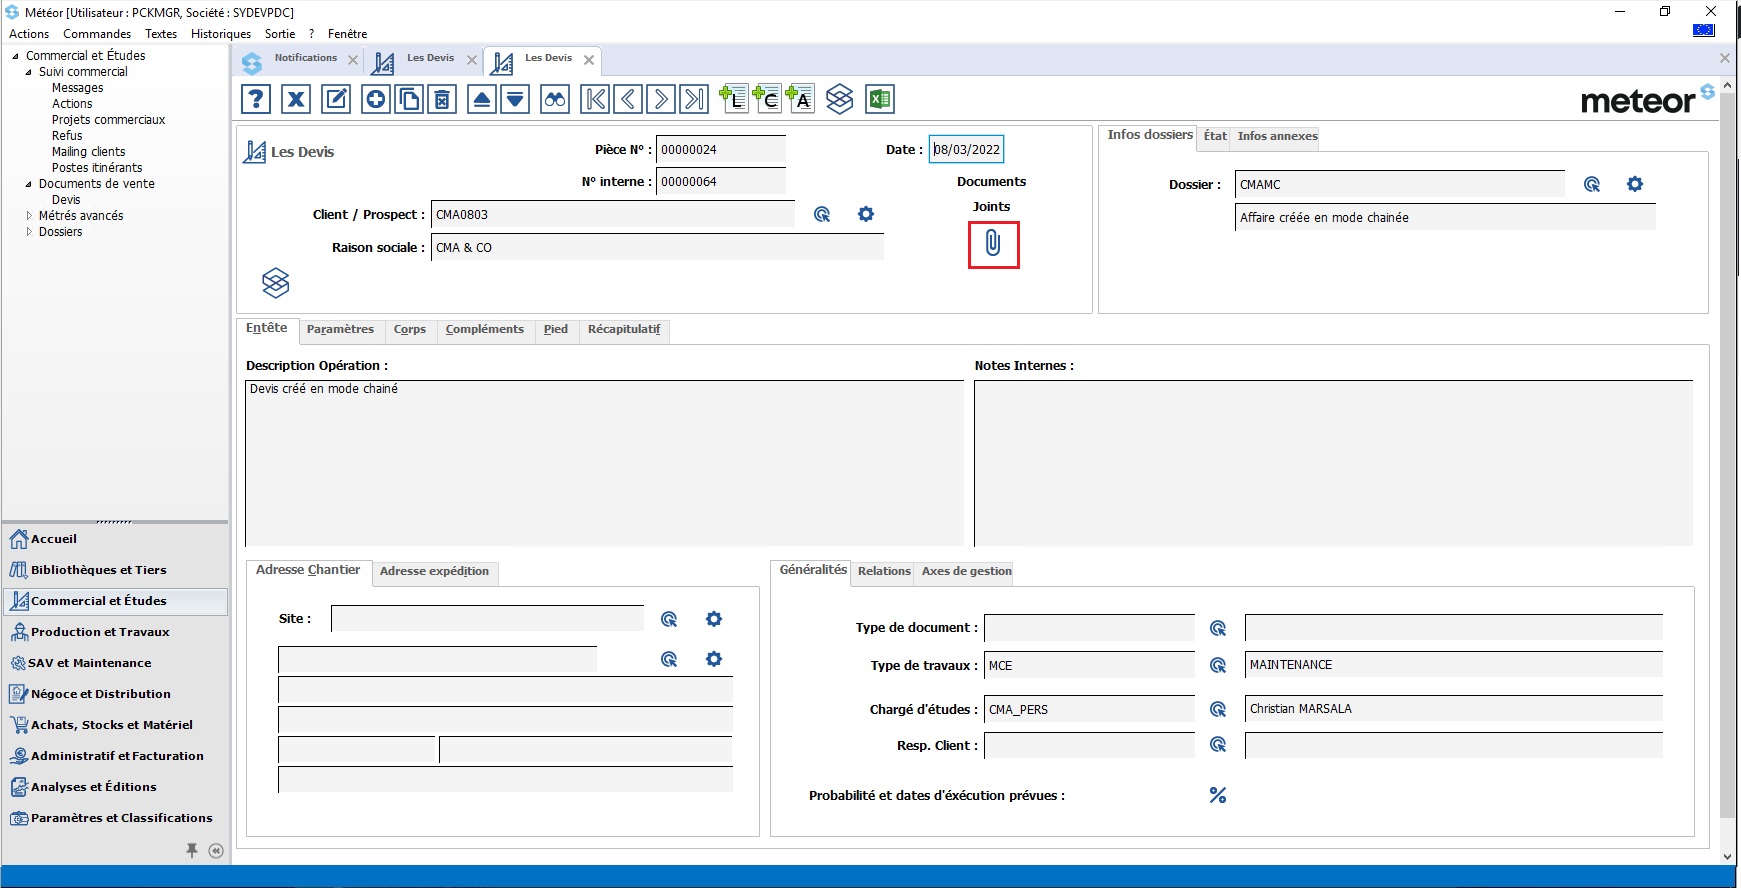1741x888 pixels.
Task: Go to the previous record
Action: tap(628, 99)
